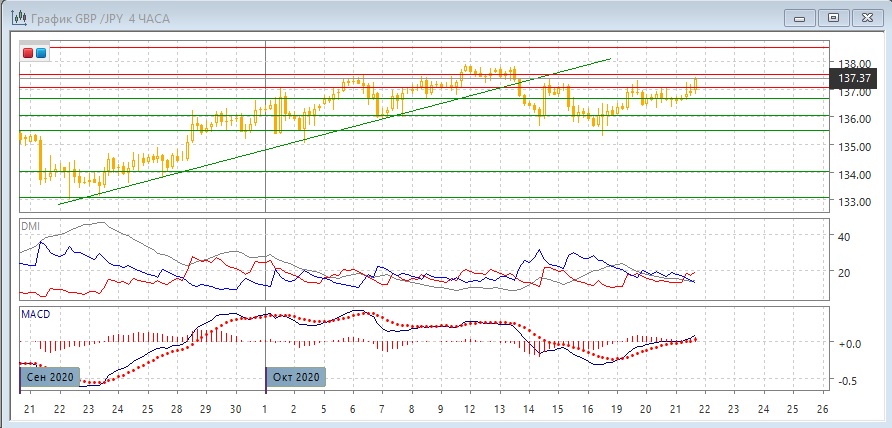Close the GBP/JPY chart window
Screen dimensions: 892x428
(867, 17)
